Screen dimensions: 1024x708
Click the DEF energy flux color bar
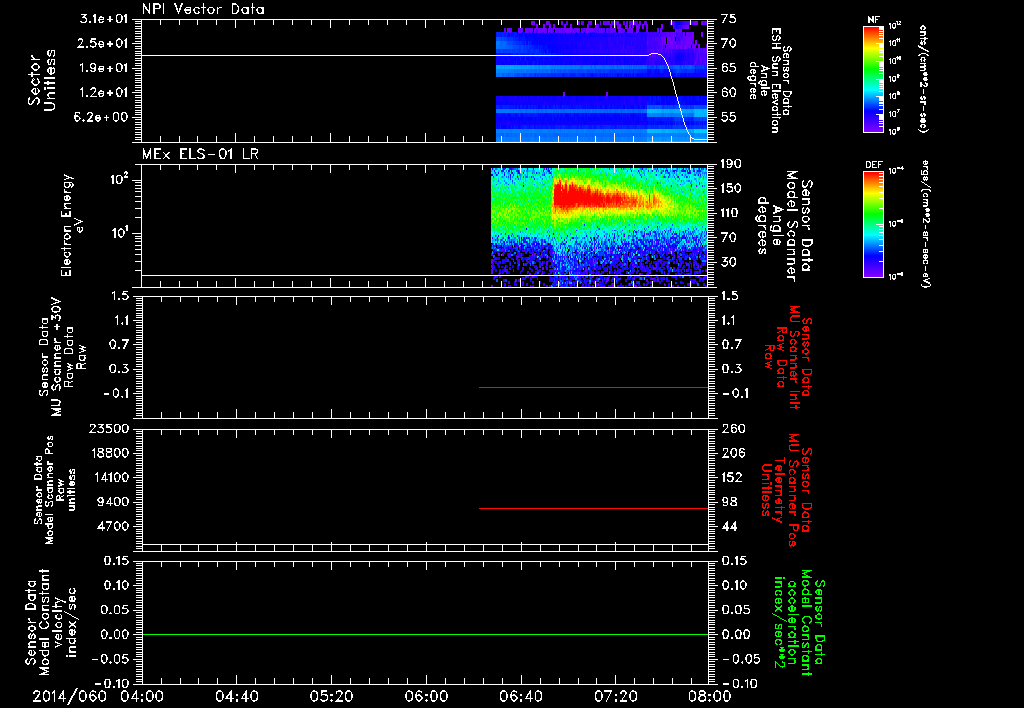coord(874,224)
